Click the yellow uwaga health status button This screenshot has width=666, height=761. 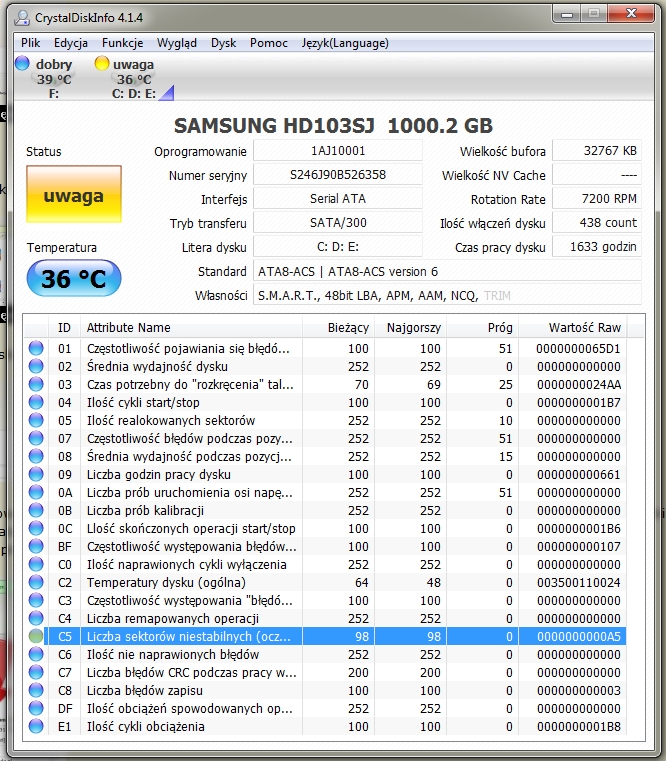click(x=74, y=194)
